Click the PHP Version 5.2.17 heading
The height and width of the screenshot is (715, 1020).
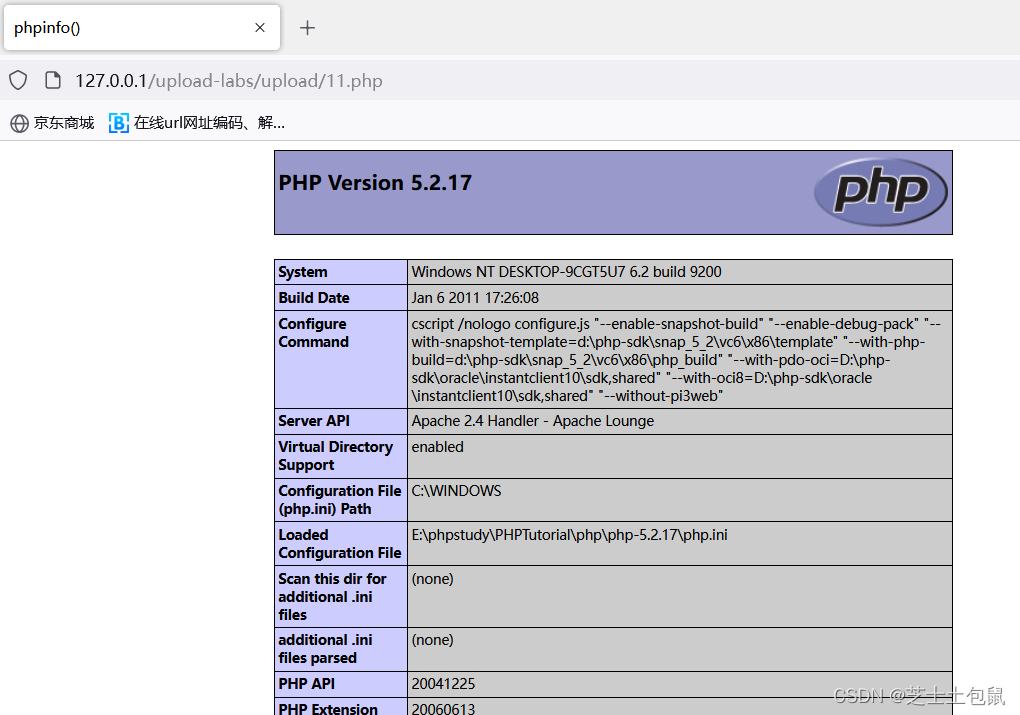tap(375, 183)
